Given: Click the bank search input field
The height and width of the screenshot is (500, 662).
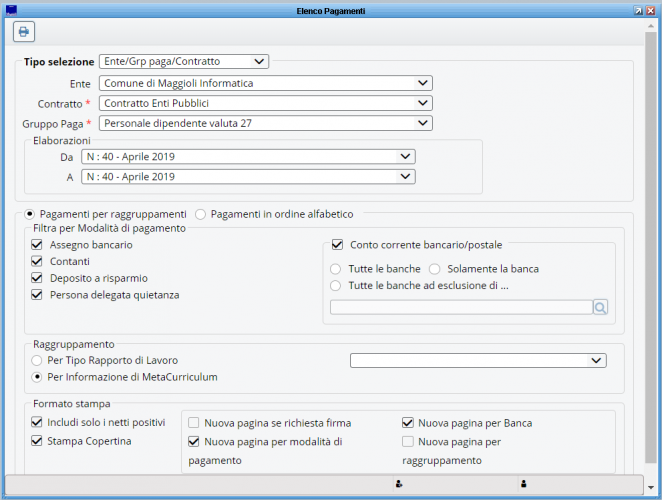Looking at the screenshot, I should [x=460, y=308].
